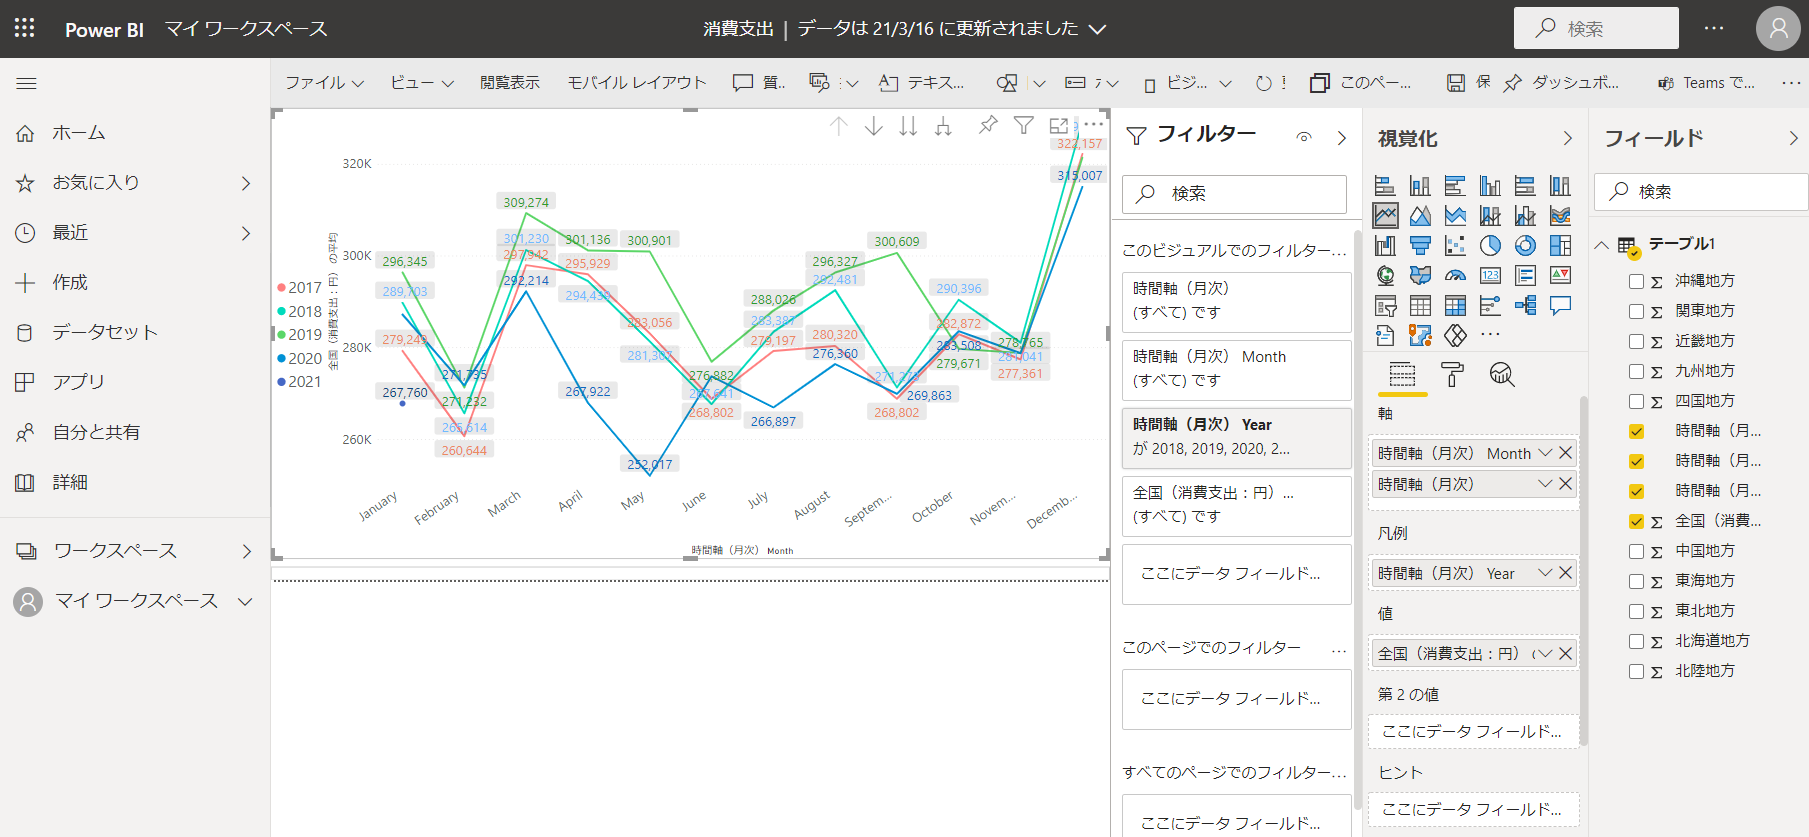Click the ダッシュボ... pin to dashboard button
The height and width of the screenshot is (837, 1809).
1561,83
